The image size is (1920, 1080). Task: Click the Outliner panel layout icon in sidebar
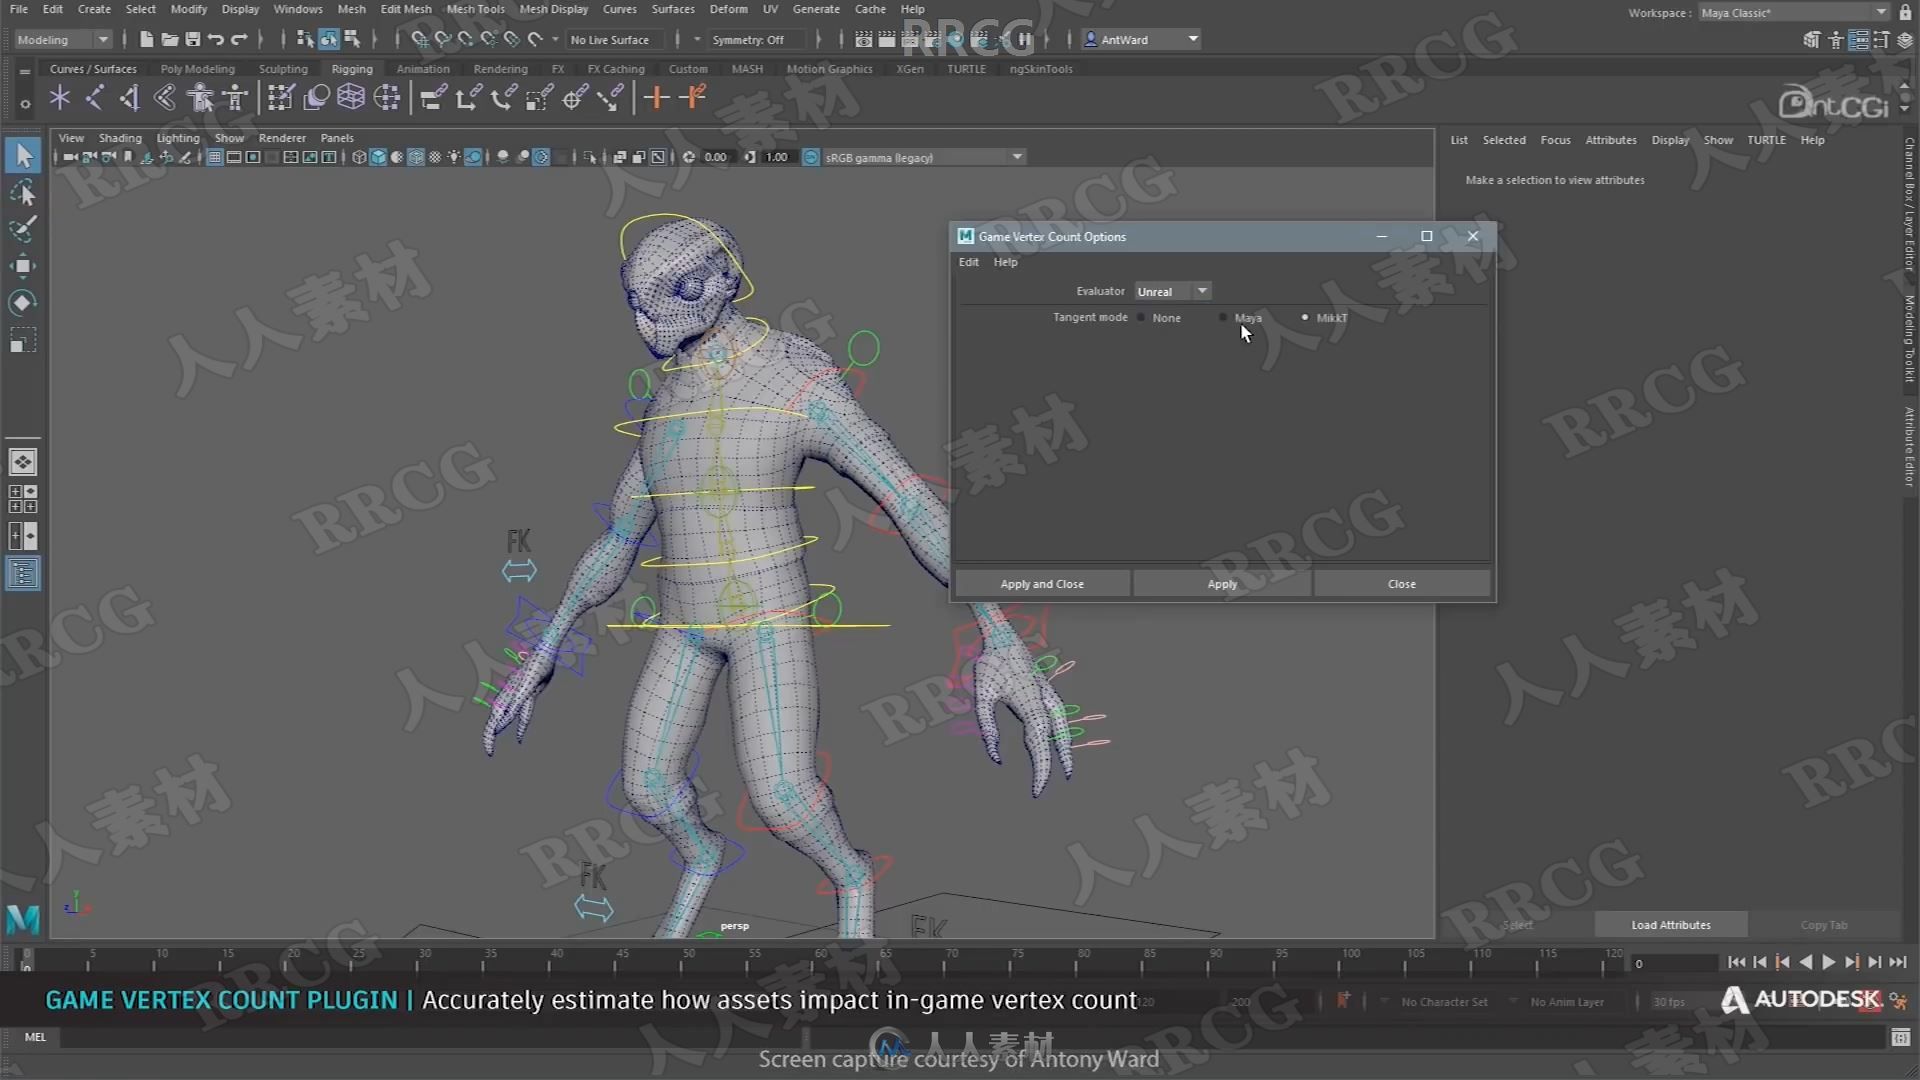click(x=23, y=573)
